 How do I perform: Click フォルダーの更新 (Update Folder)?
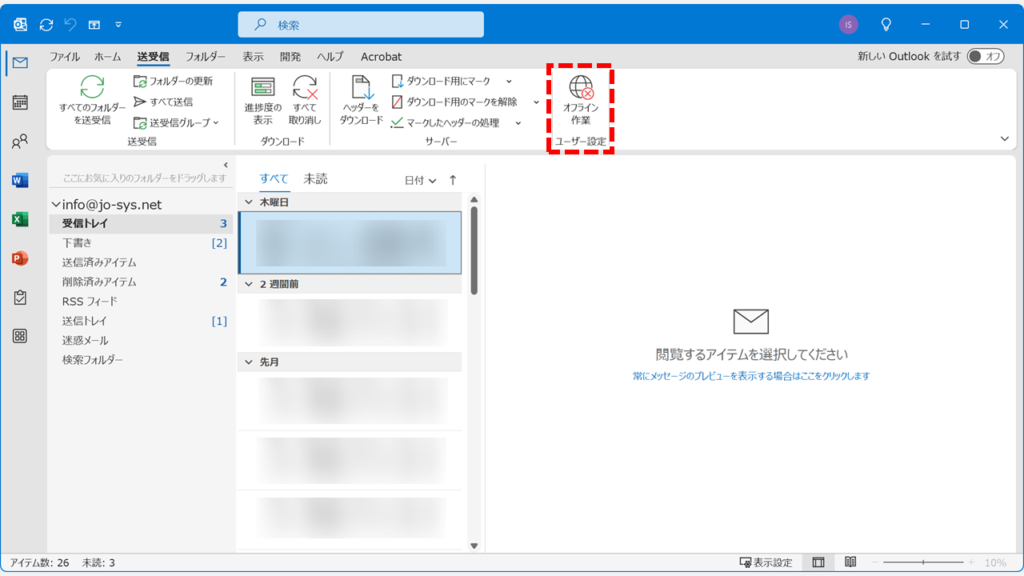(174, 81)
